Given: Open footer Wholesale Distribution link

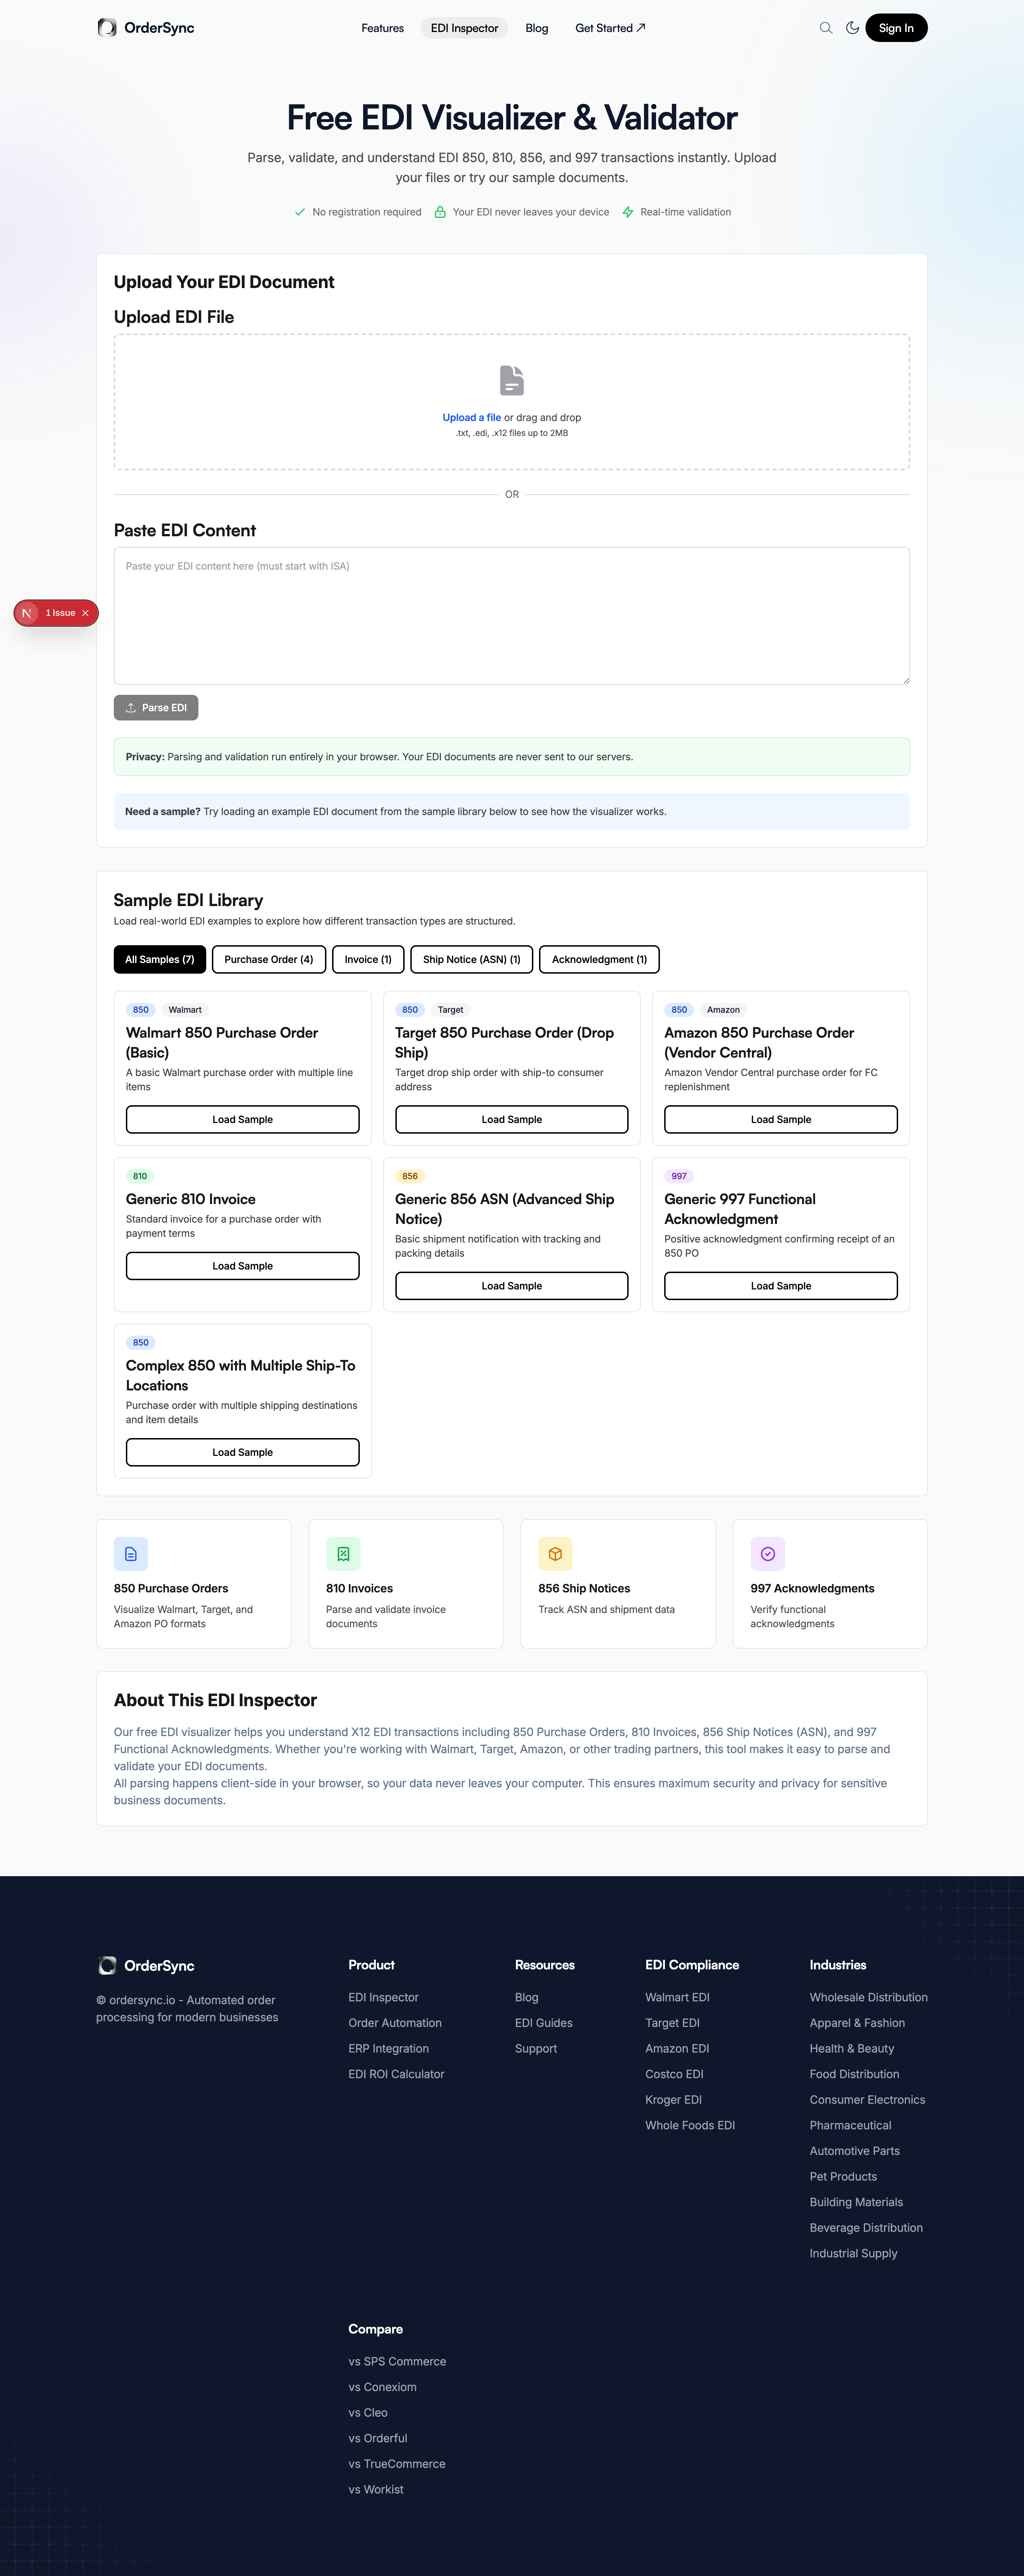Looking at the screenshot, I should [869, 1998].
